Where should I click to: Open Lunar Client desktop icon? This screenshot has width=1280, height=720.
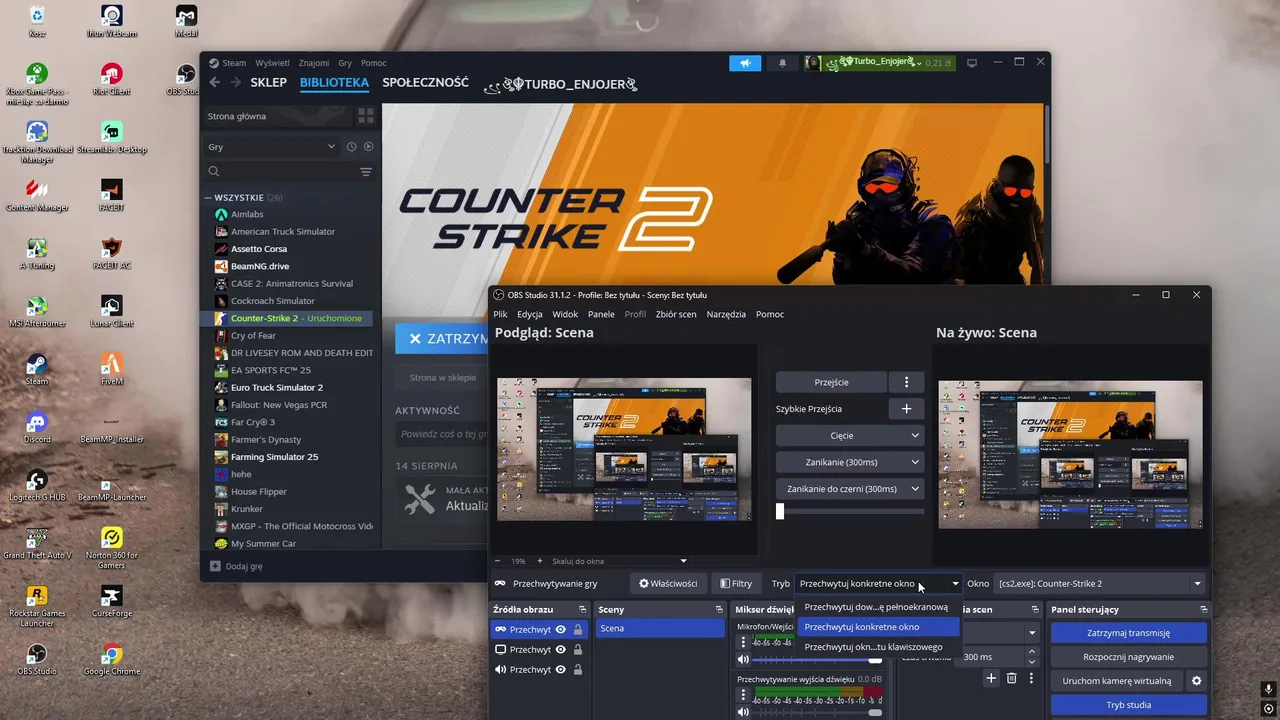(x=112, y=311)
